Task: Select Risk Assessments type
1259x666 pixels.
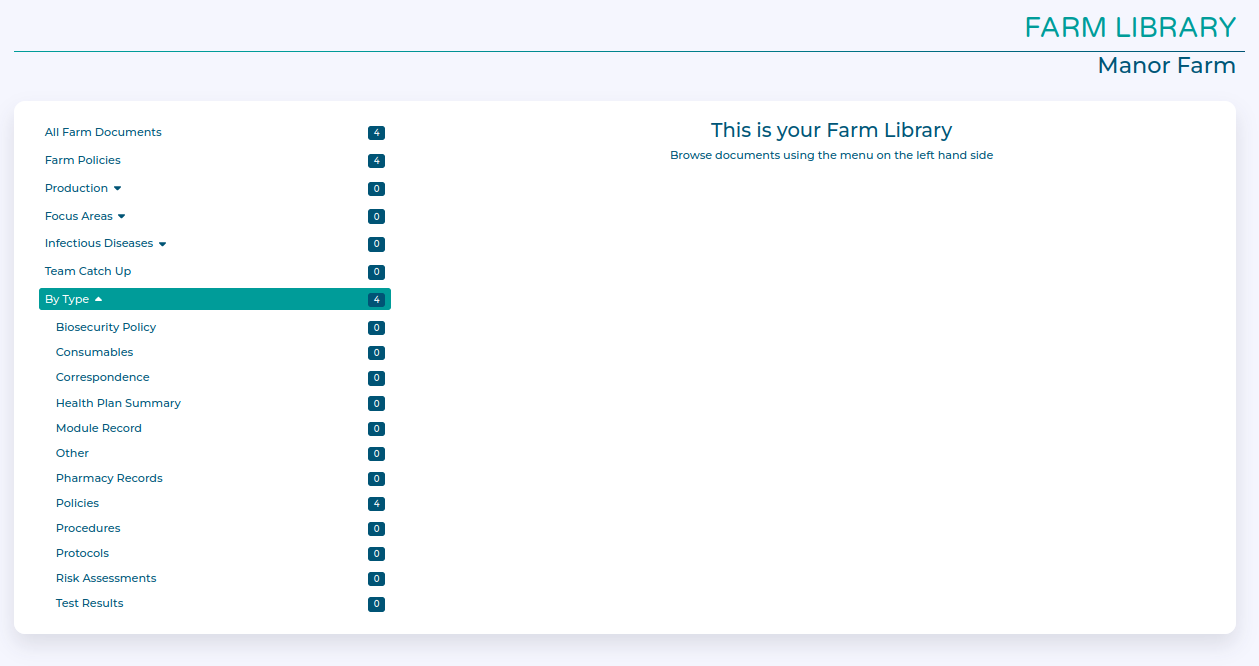Action: point(106,578)
